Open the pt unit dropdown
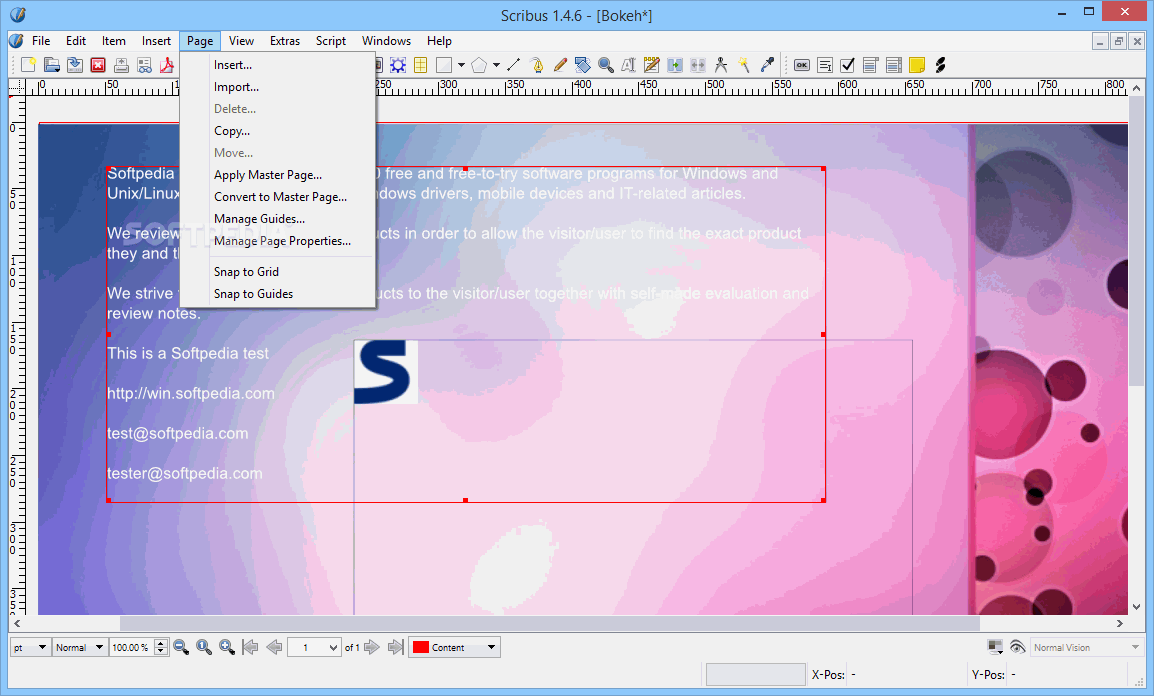 pyautogui.click(x=30, y=647)
